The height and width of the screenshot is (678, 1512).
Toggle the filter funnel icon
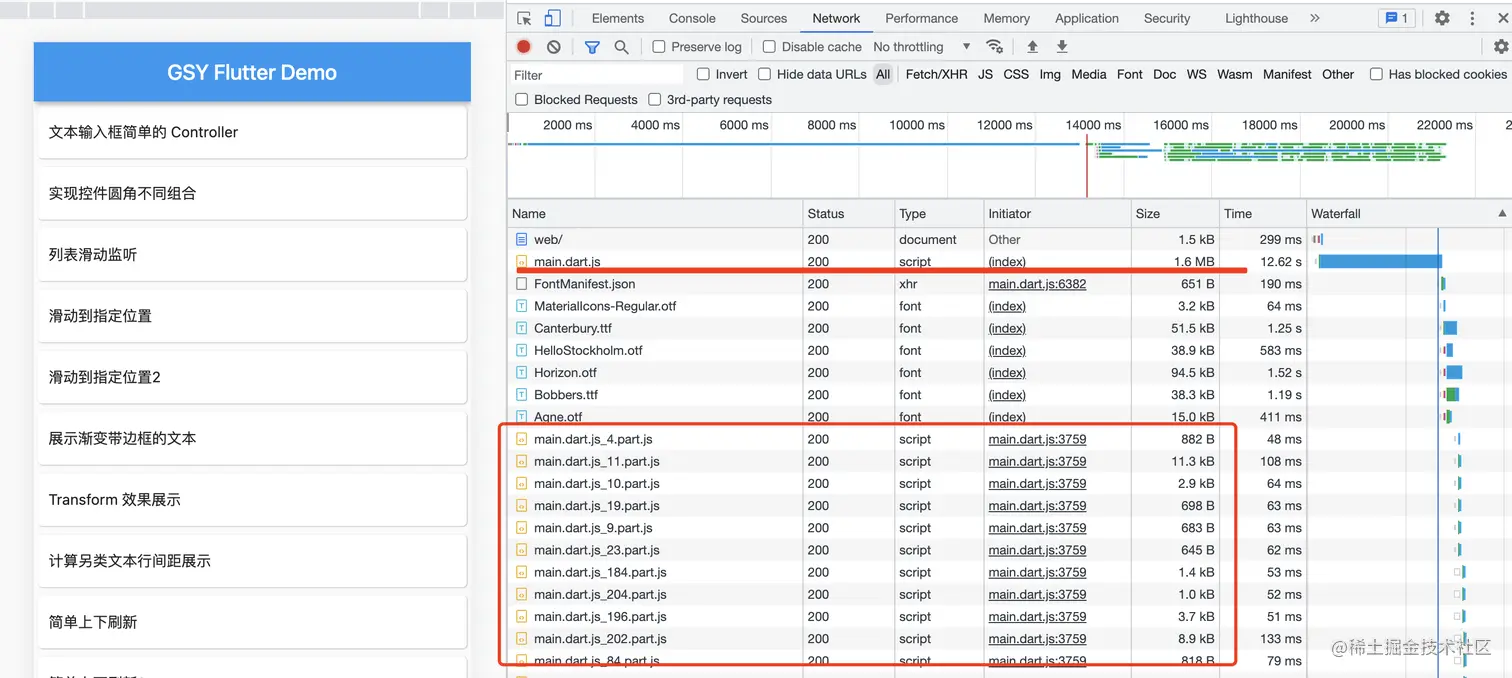coord(592,46)
